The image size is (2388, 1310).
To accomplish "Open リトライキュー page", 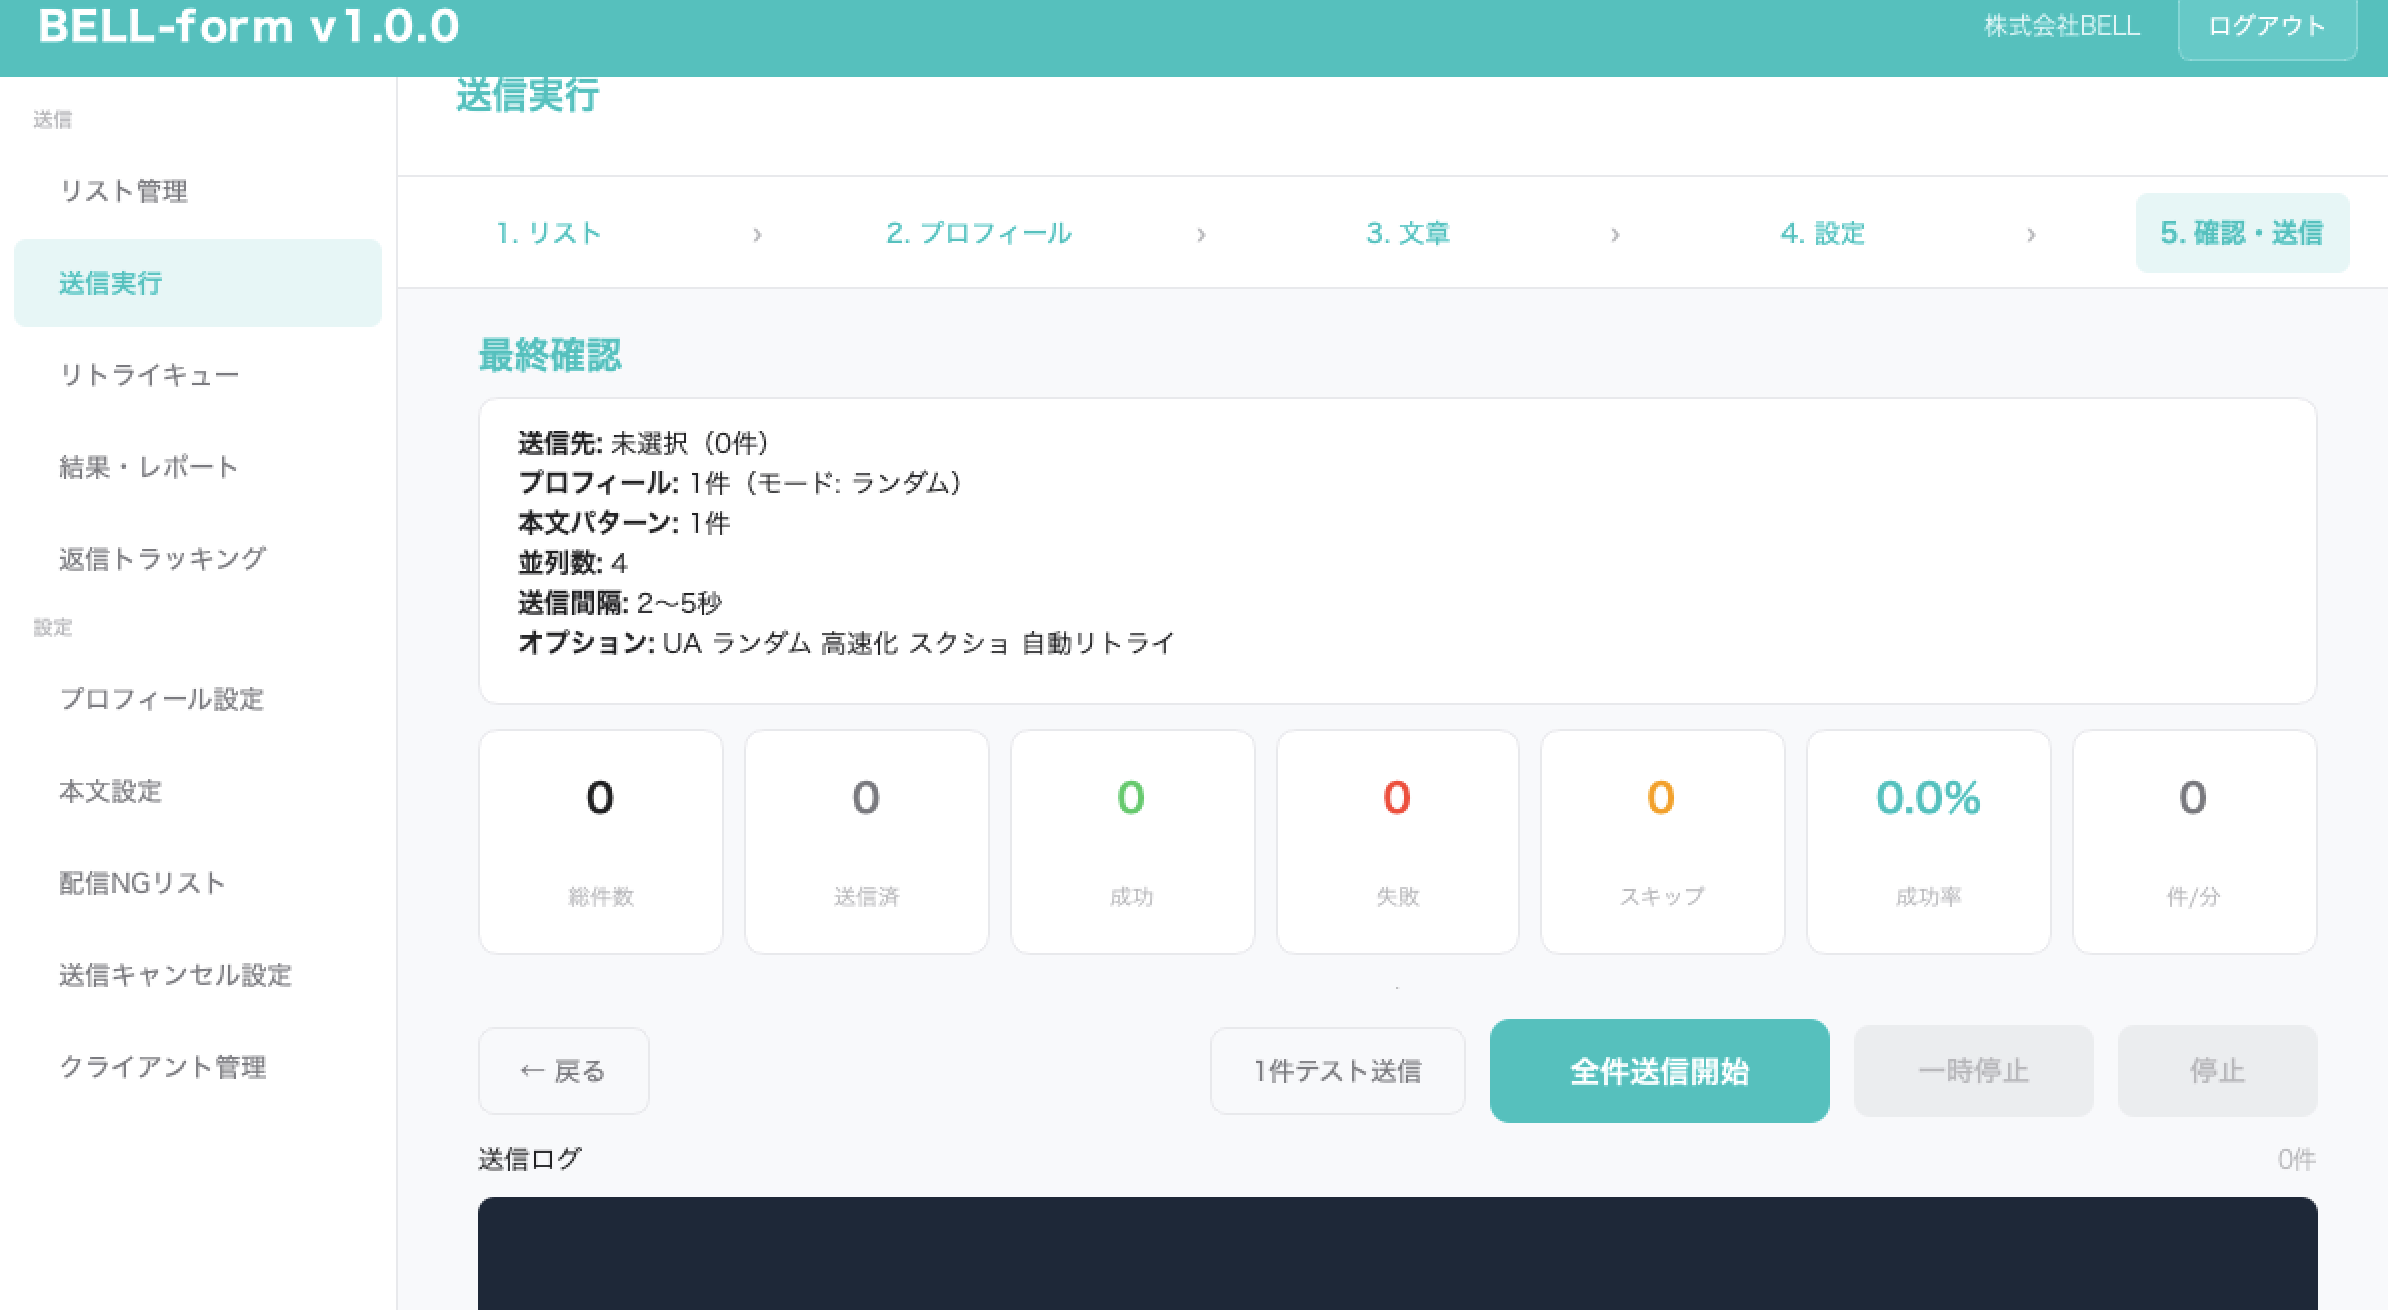I will (x=148, y=375).
